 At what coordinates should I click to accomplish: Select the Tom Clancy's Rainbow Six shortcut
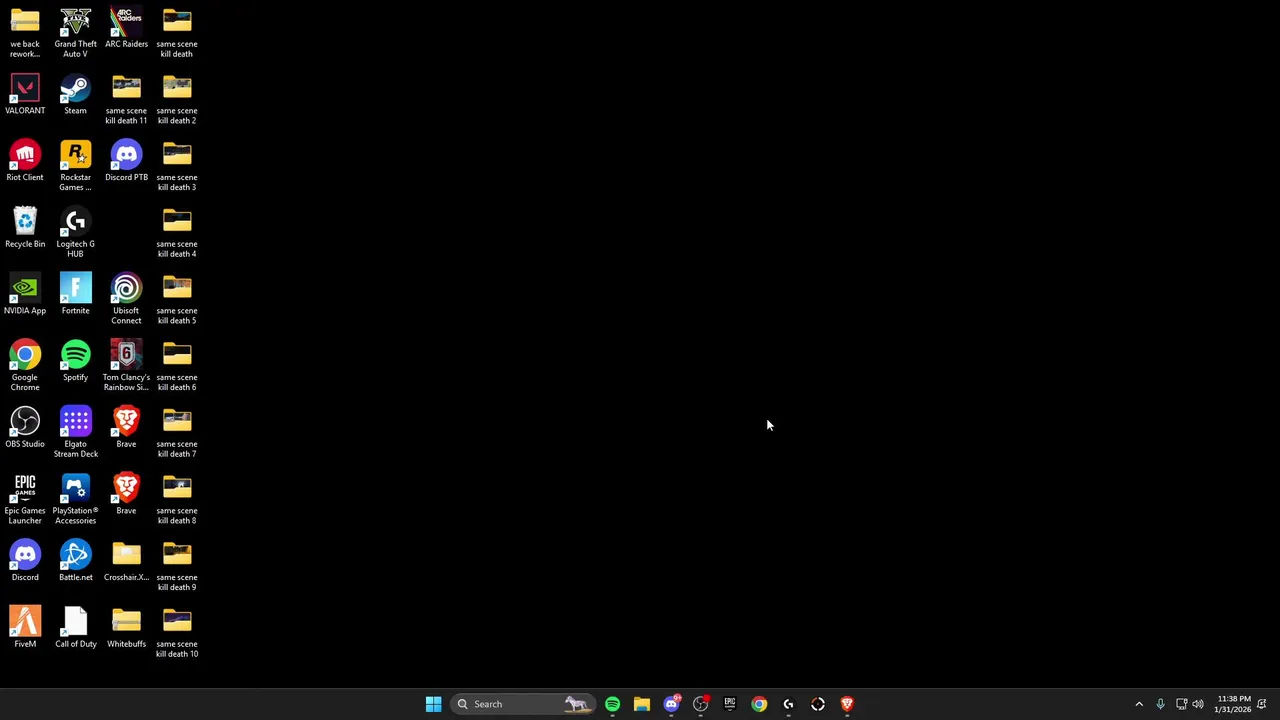coord(126,366)
